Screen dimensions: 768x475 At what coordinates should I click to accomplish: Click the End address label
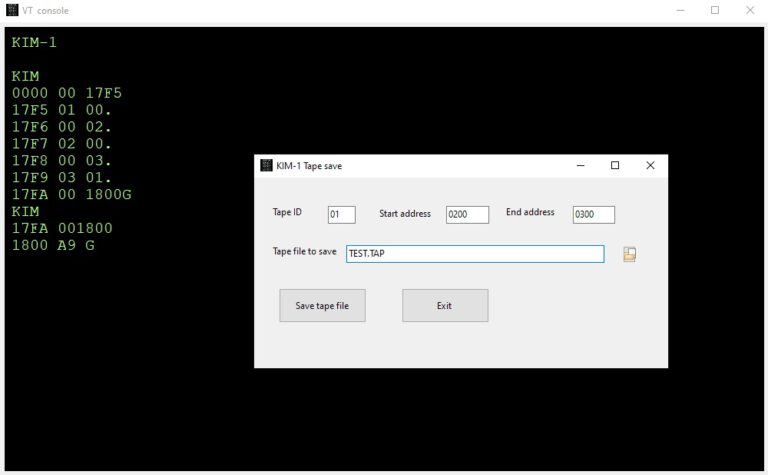pyautogui.click(x=530, y=213)
